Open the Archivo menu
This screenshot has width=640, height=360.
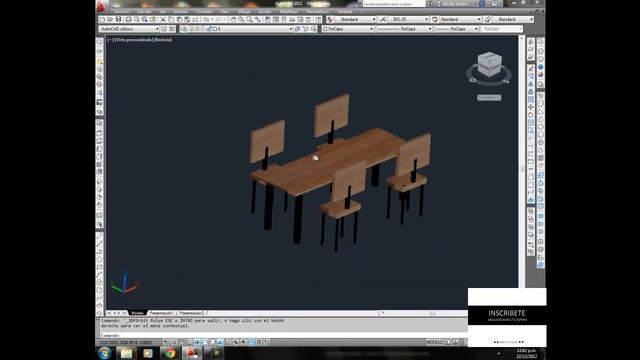pyautogui.click(x=122, y=11)
